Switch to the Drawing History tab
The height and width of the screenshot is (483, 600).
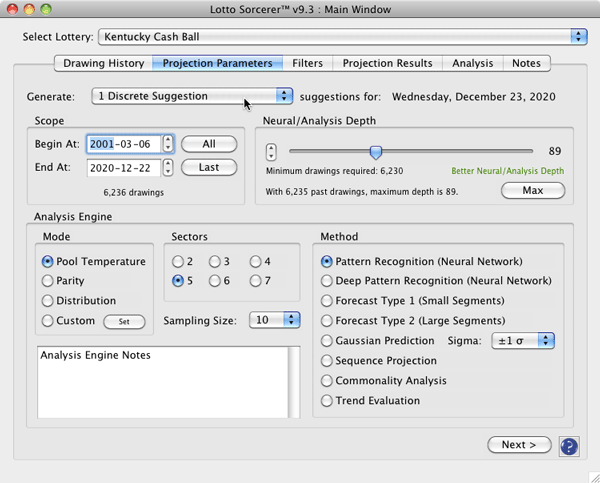click(x=103, y=63)
